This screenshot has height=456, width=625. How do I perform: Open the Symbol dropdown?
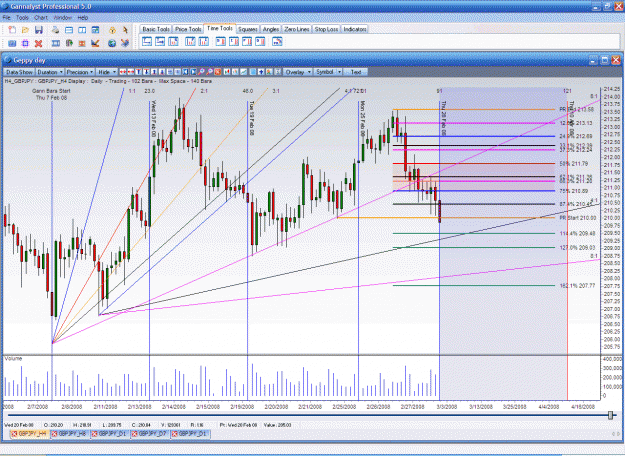coord(328,72)
